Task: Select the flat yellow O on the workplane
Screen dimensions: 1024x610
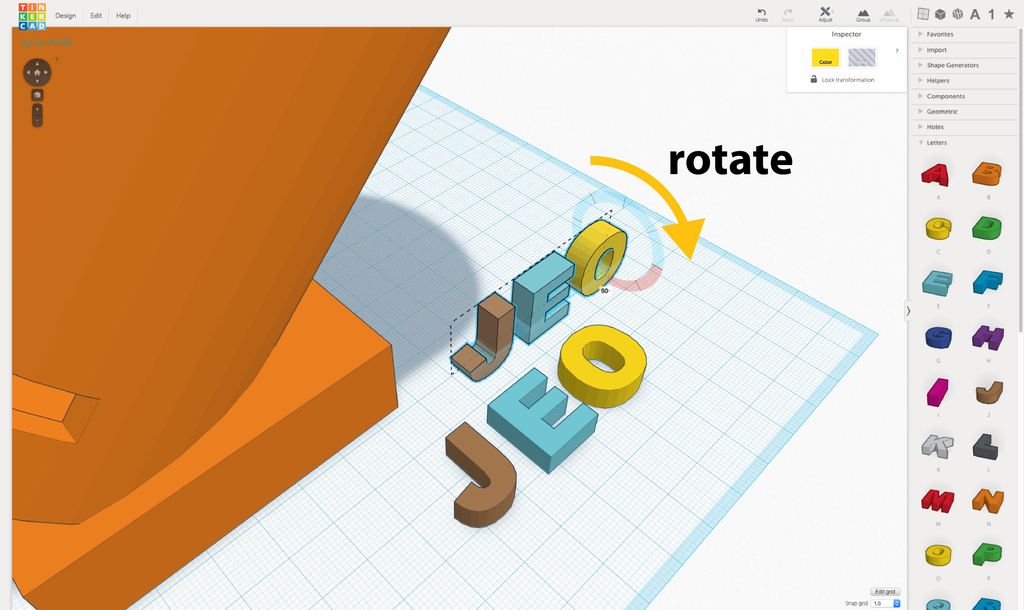Action: 602,365
